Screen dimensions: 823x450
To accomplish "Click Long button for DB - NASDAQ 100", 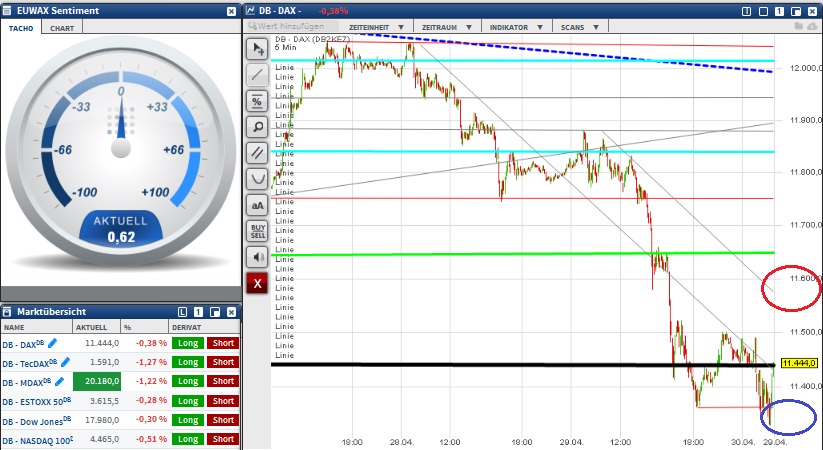I will point(187,439).
